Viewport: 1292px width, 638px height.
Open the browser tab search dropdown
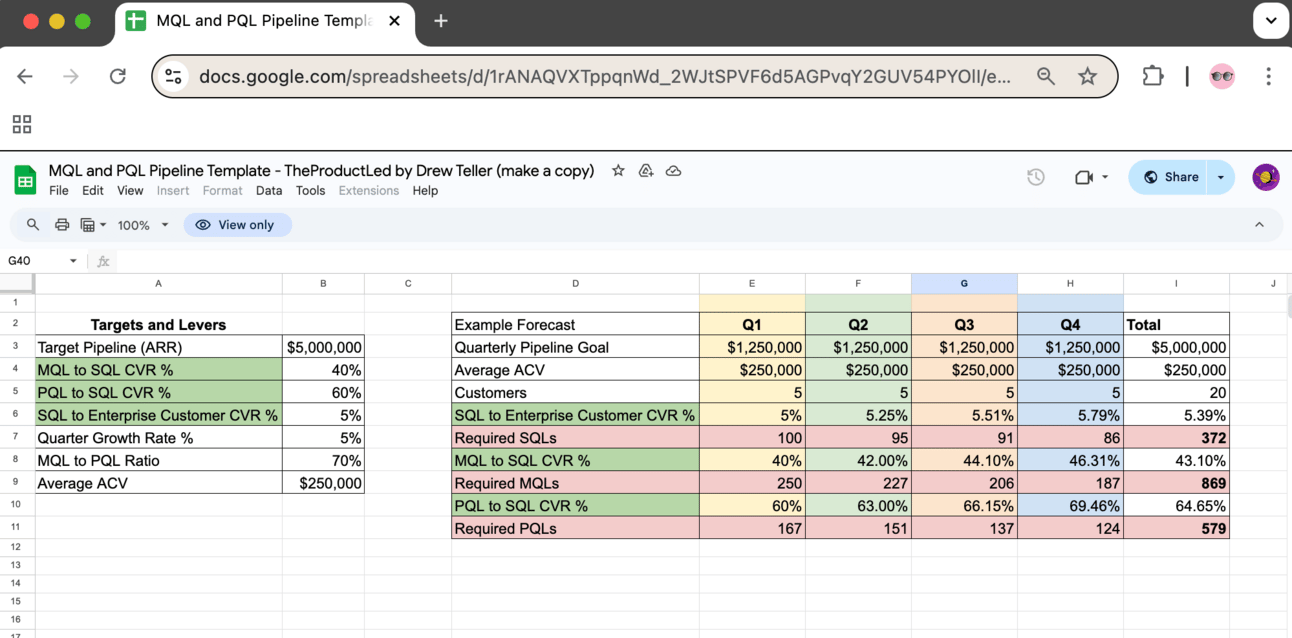pos(1271,21)
